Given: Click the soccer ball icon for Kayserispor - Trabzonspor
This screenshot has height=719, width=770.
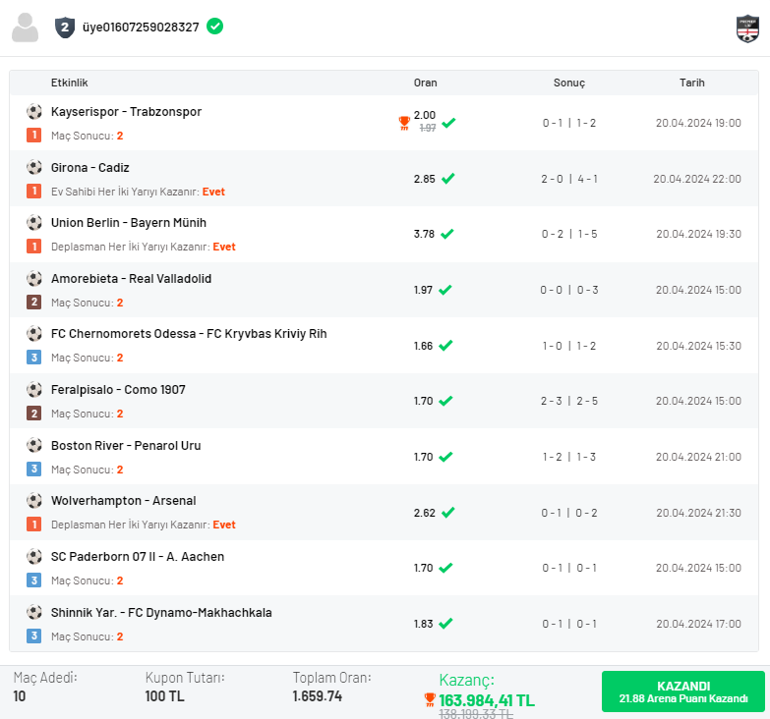Looking at the screenshot, I should [x=34, y=112].
